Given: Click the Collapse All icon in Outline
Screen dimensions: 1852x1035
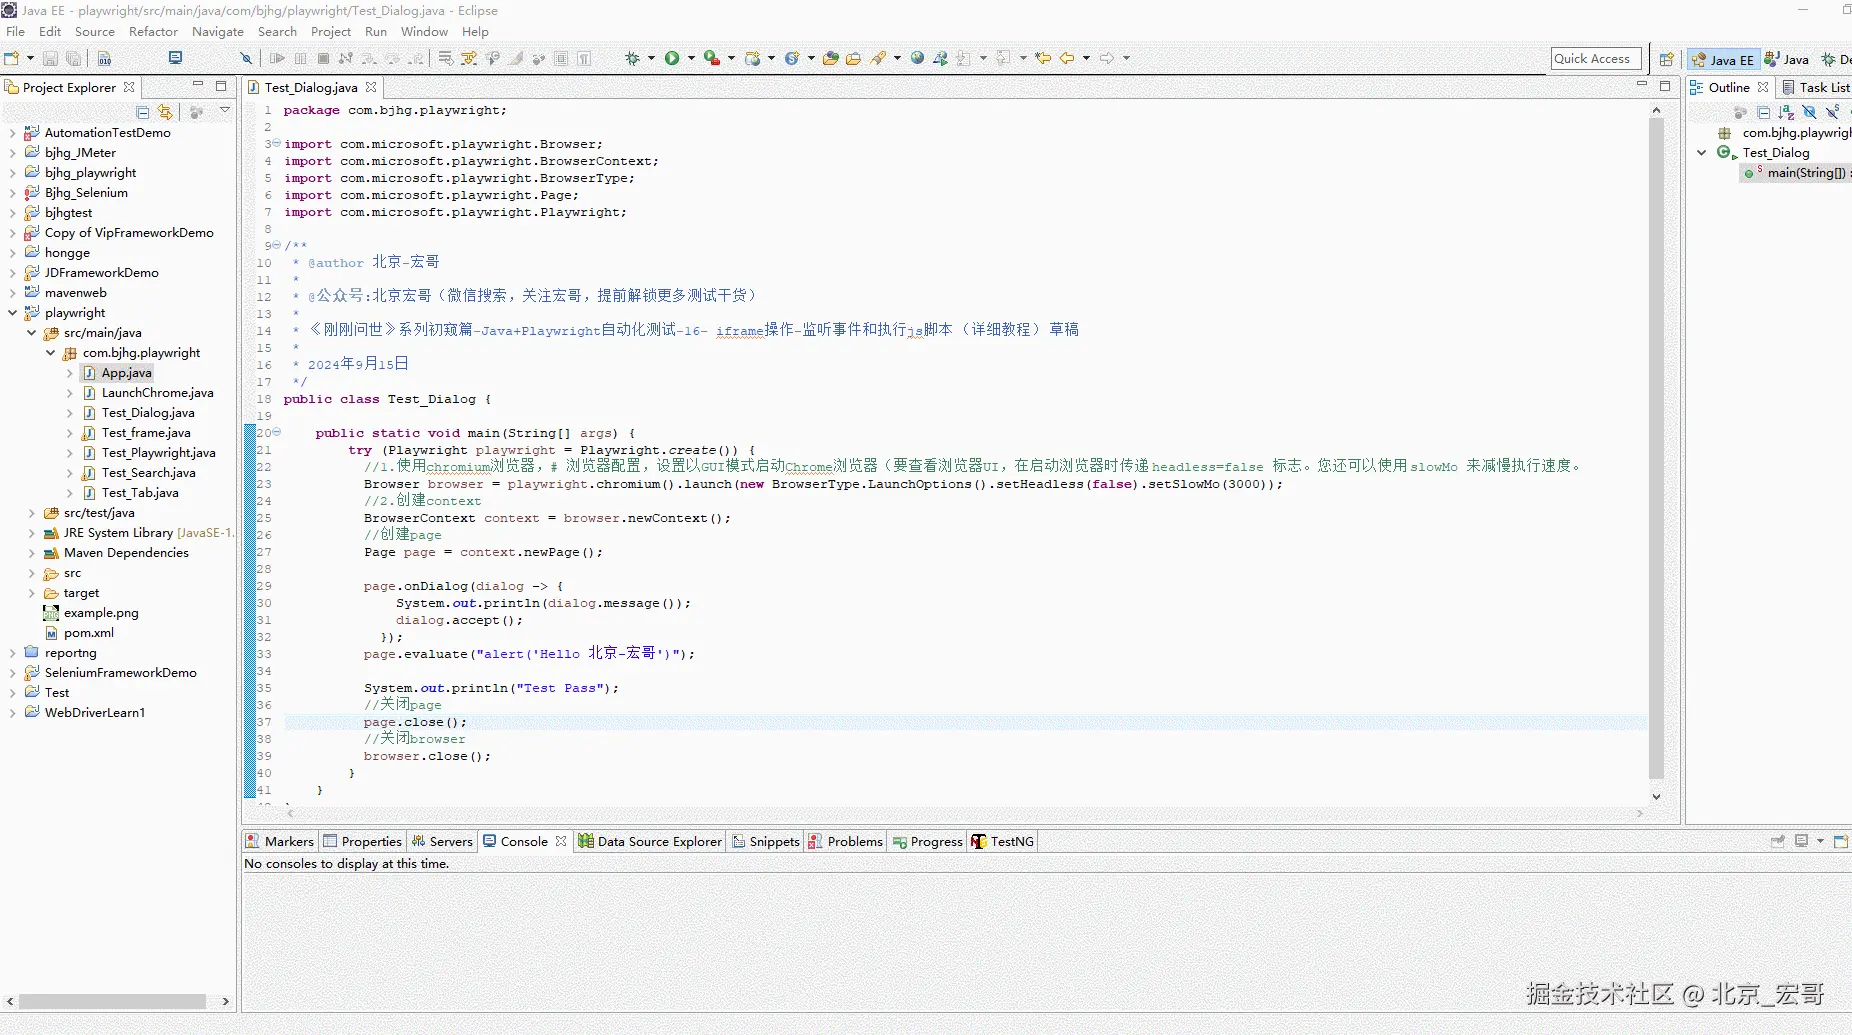Looking at the screenshot, I should 1763,112.
